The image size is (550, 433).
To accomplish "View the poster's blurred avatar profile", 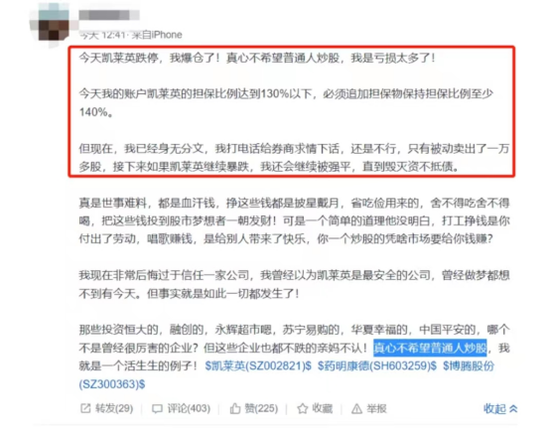I will [x=54, y=25].
